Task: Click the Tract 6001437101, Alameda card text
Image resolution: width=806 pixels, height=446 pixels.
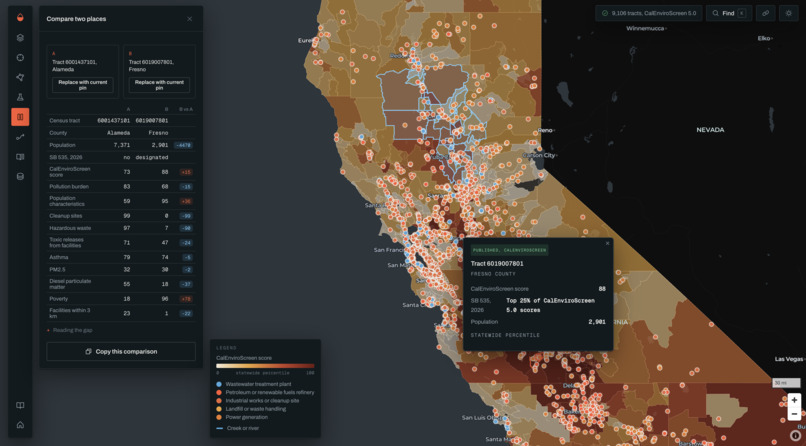Action: point(75,66)
